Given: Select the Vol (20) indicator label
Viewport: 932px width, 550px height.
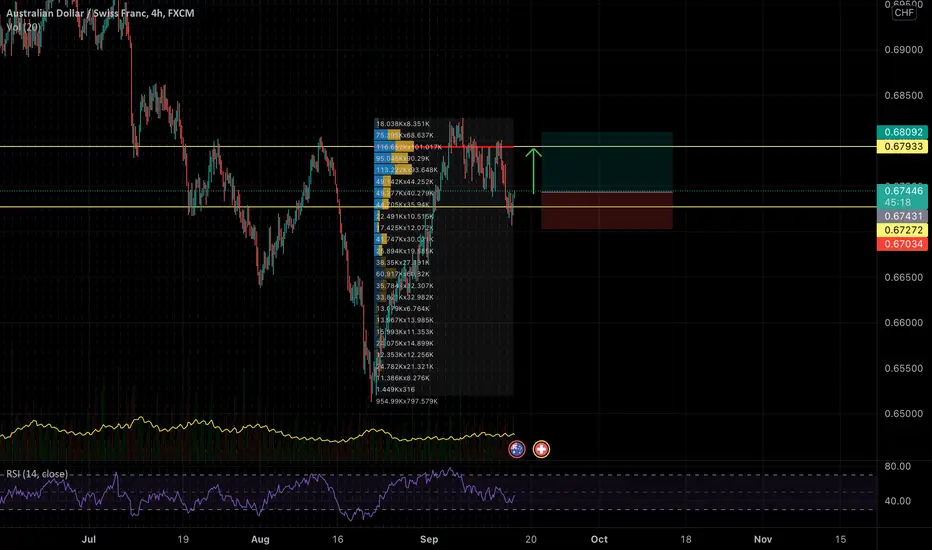Looking at the screenshot, I should [x=24, y=27].
